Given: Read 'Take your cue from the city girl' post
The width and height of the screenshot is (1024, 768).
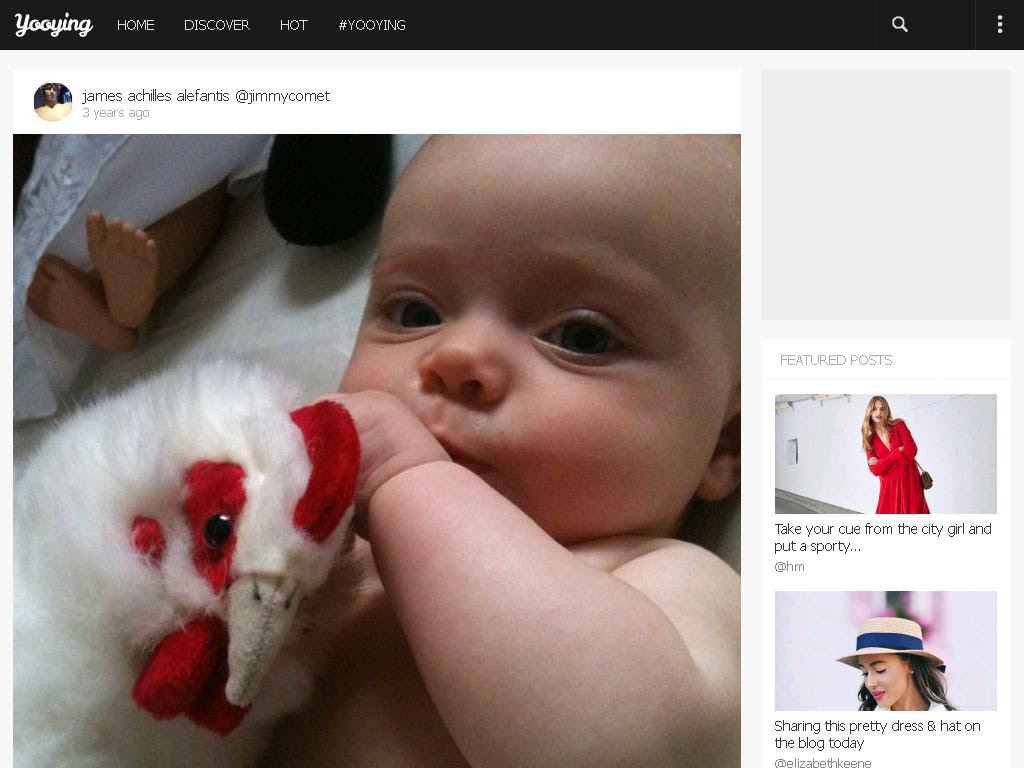Looking at the screenshot, I should 883,537.
